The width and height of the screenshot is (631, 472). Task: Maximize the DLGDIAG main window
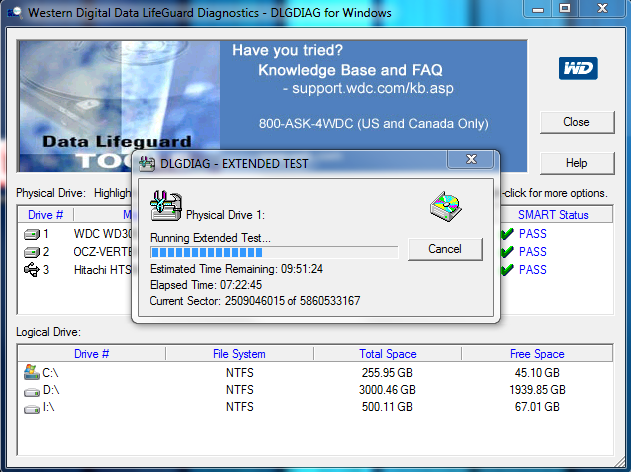tap(565, 8)
